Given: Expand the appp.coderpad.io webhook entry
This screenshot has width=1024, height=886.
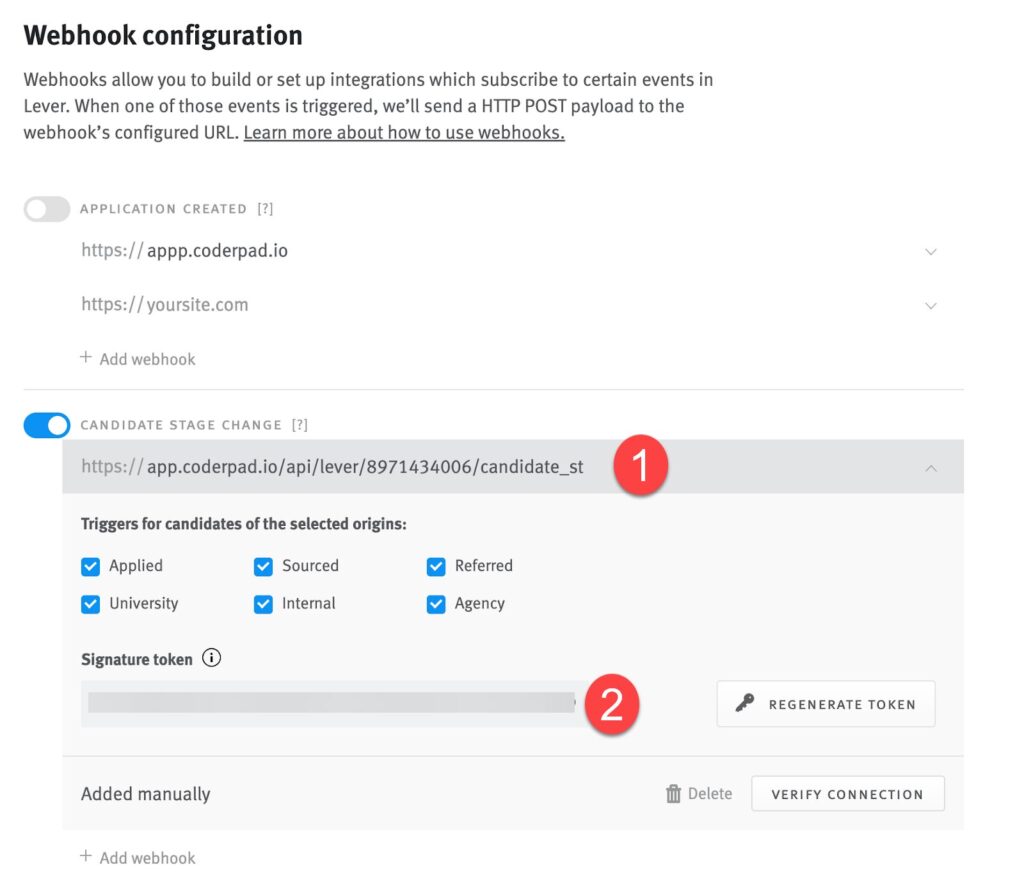Looking at the screenshot, I should pos(931,251).
